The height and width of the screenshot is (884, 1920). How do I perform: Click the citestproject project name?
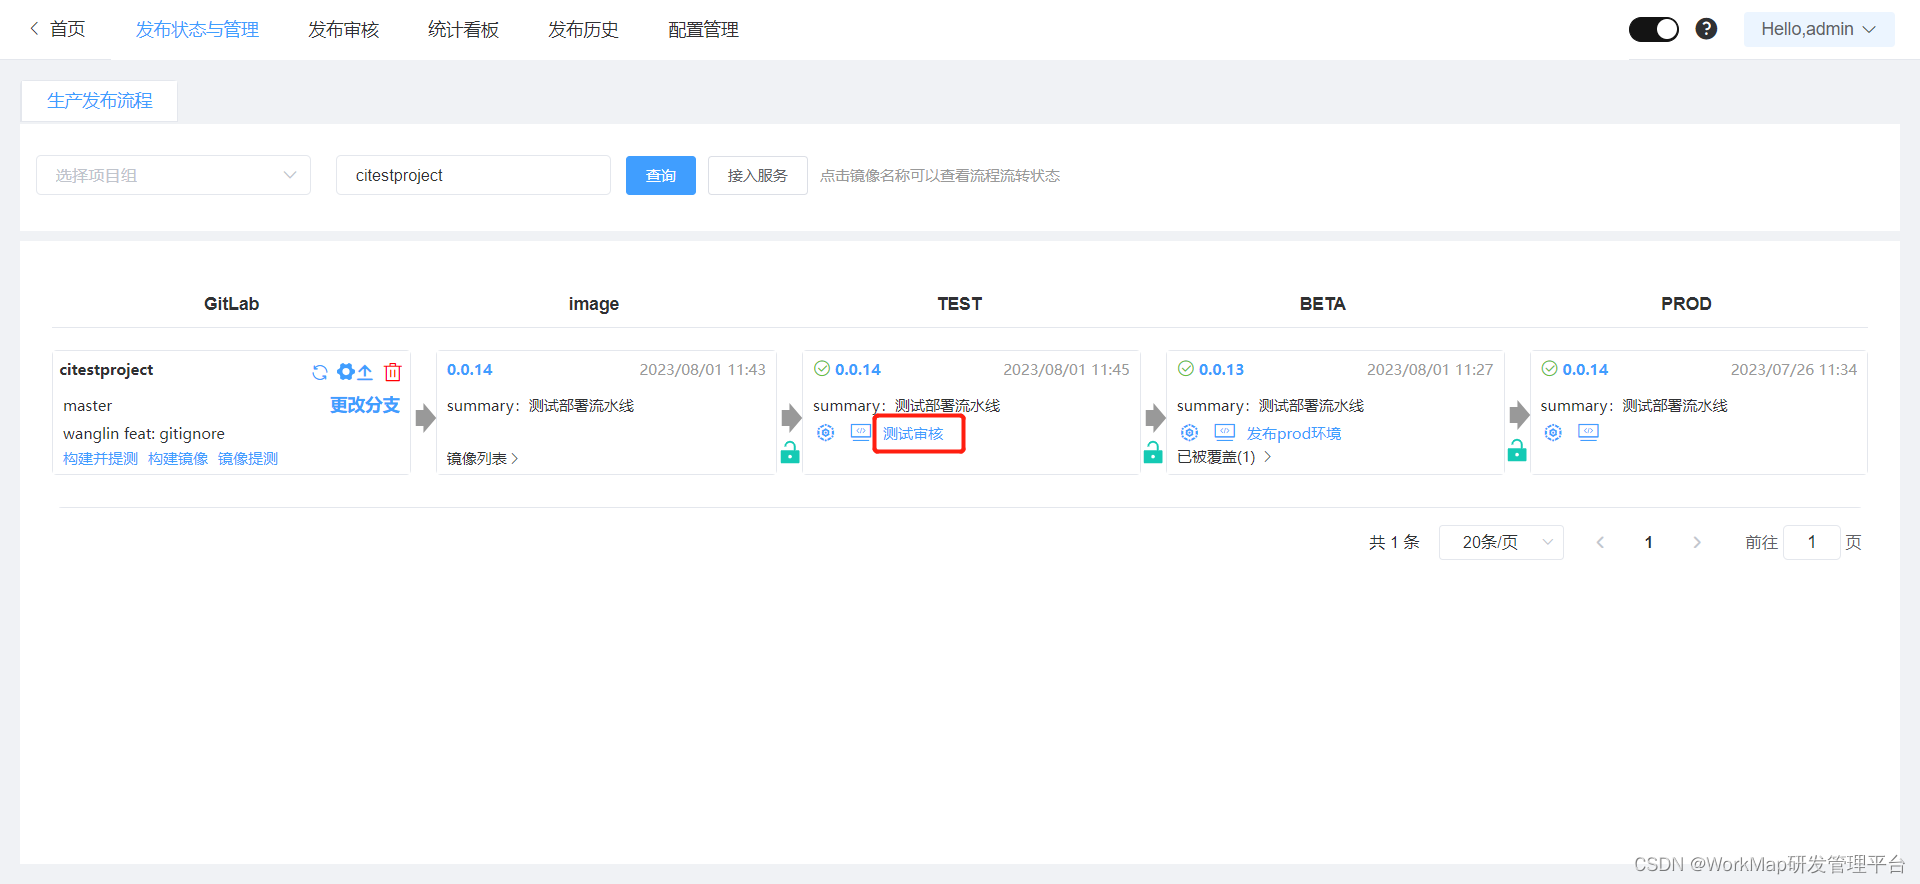point(106,370)
